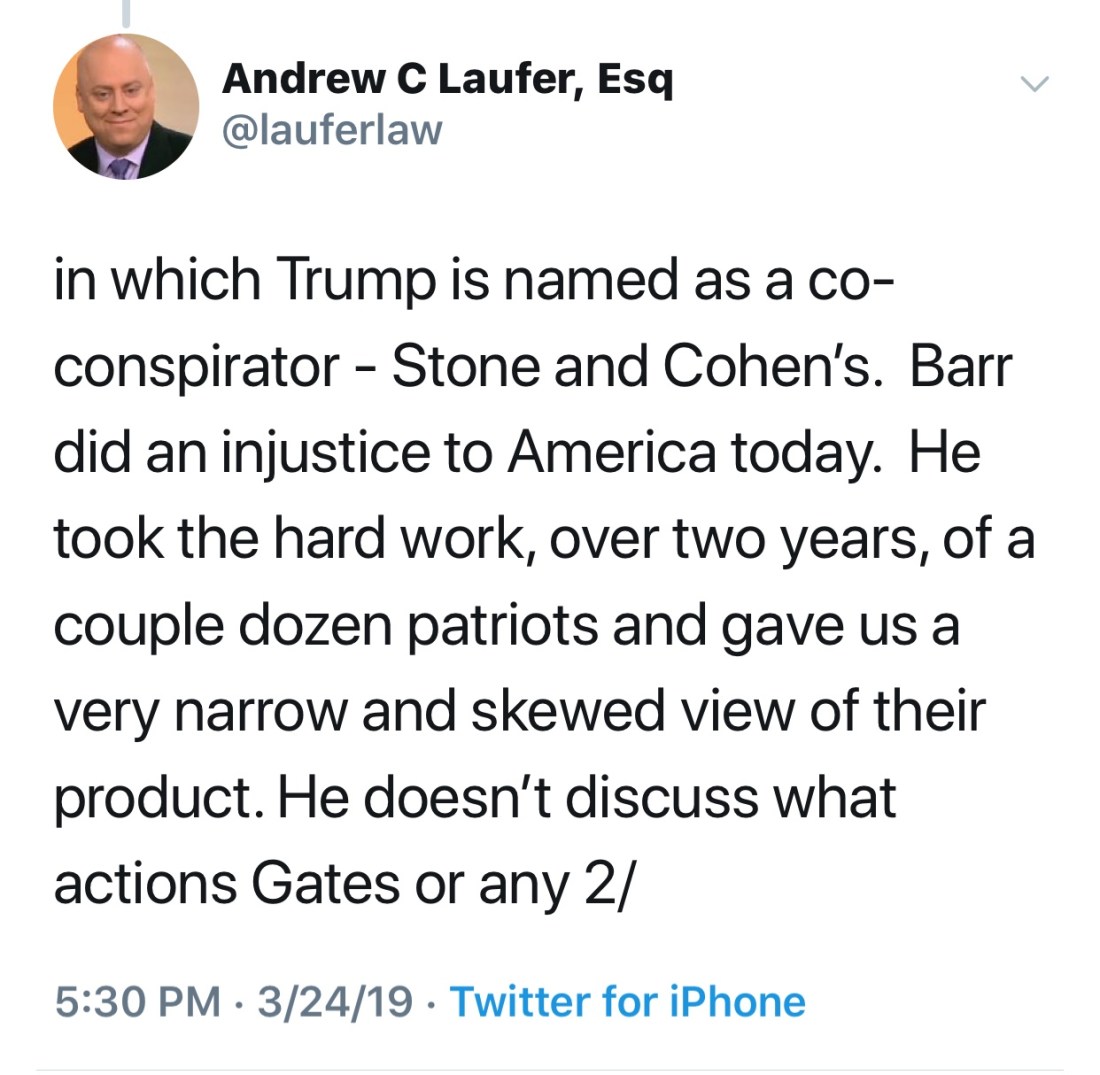This screenshot has width=1100, height=1075.
Task: Tap Andrew C Laufer's profile photo
Action: pos(126,106)
